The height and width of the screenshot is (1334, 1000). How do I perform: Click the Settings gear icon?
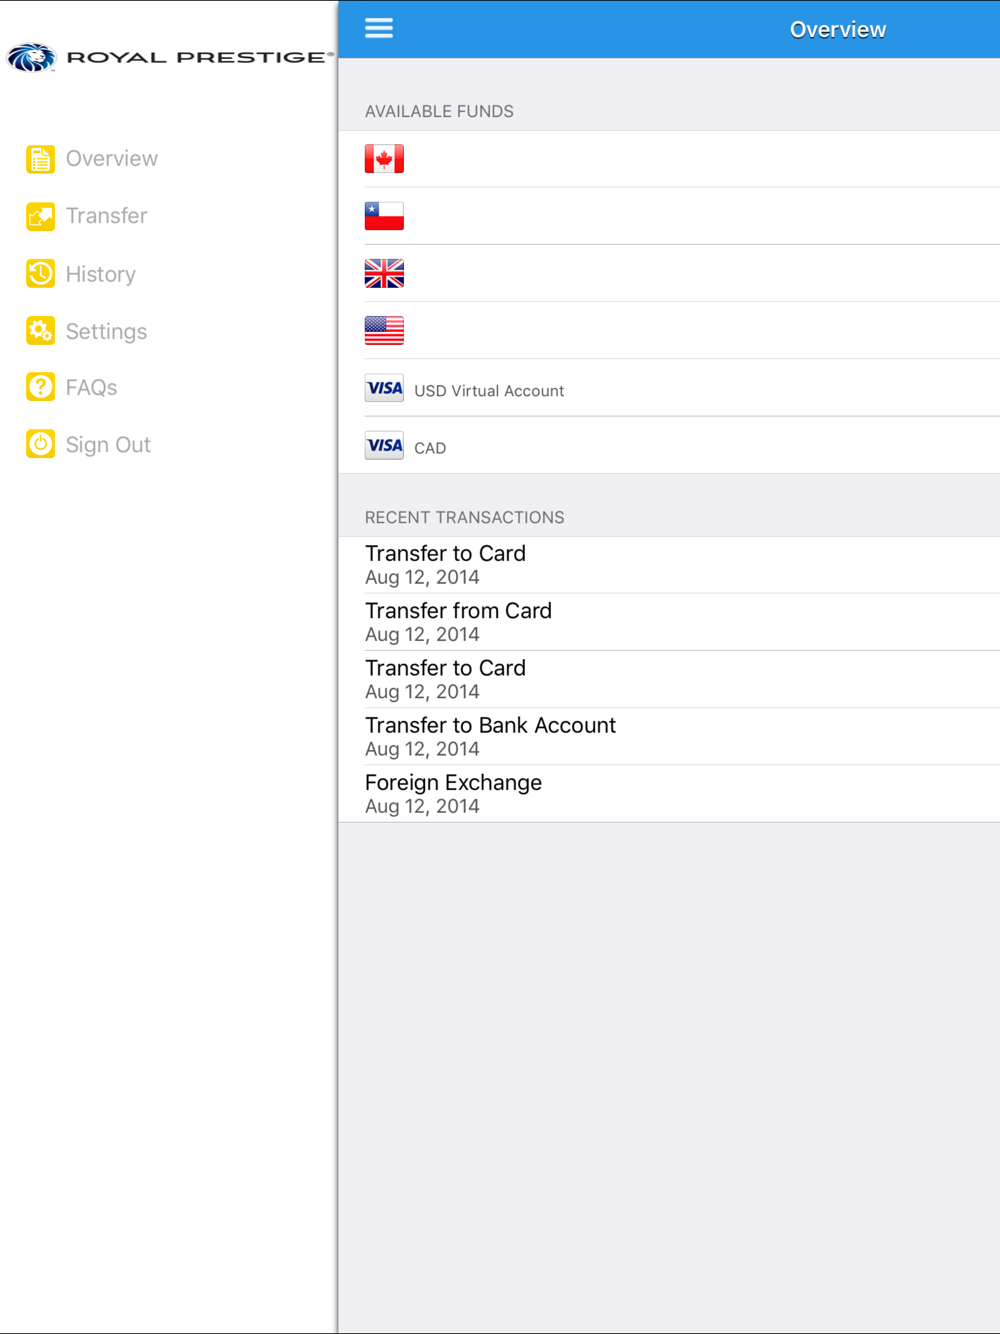(41, 330)
